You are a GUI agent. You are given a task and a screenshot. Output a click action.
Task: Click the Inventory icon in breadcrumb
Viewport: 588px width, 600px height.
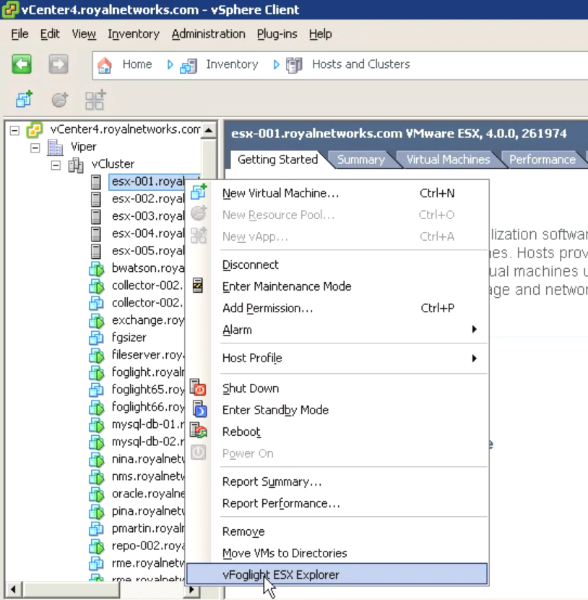[189, 66]
